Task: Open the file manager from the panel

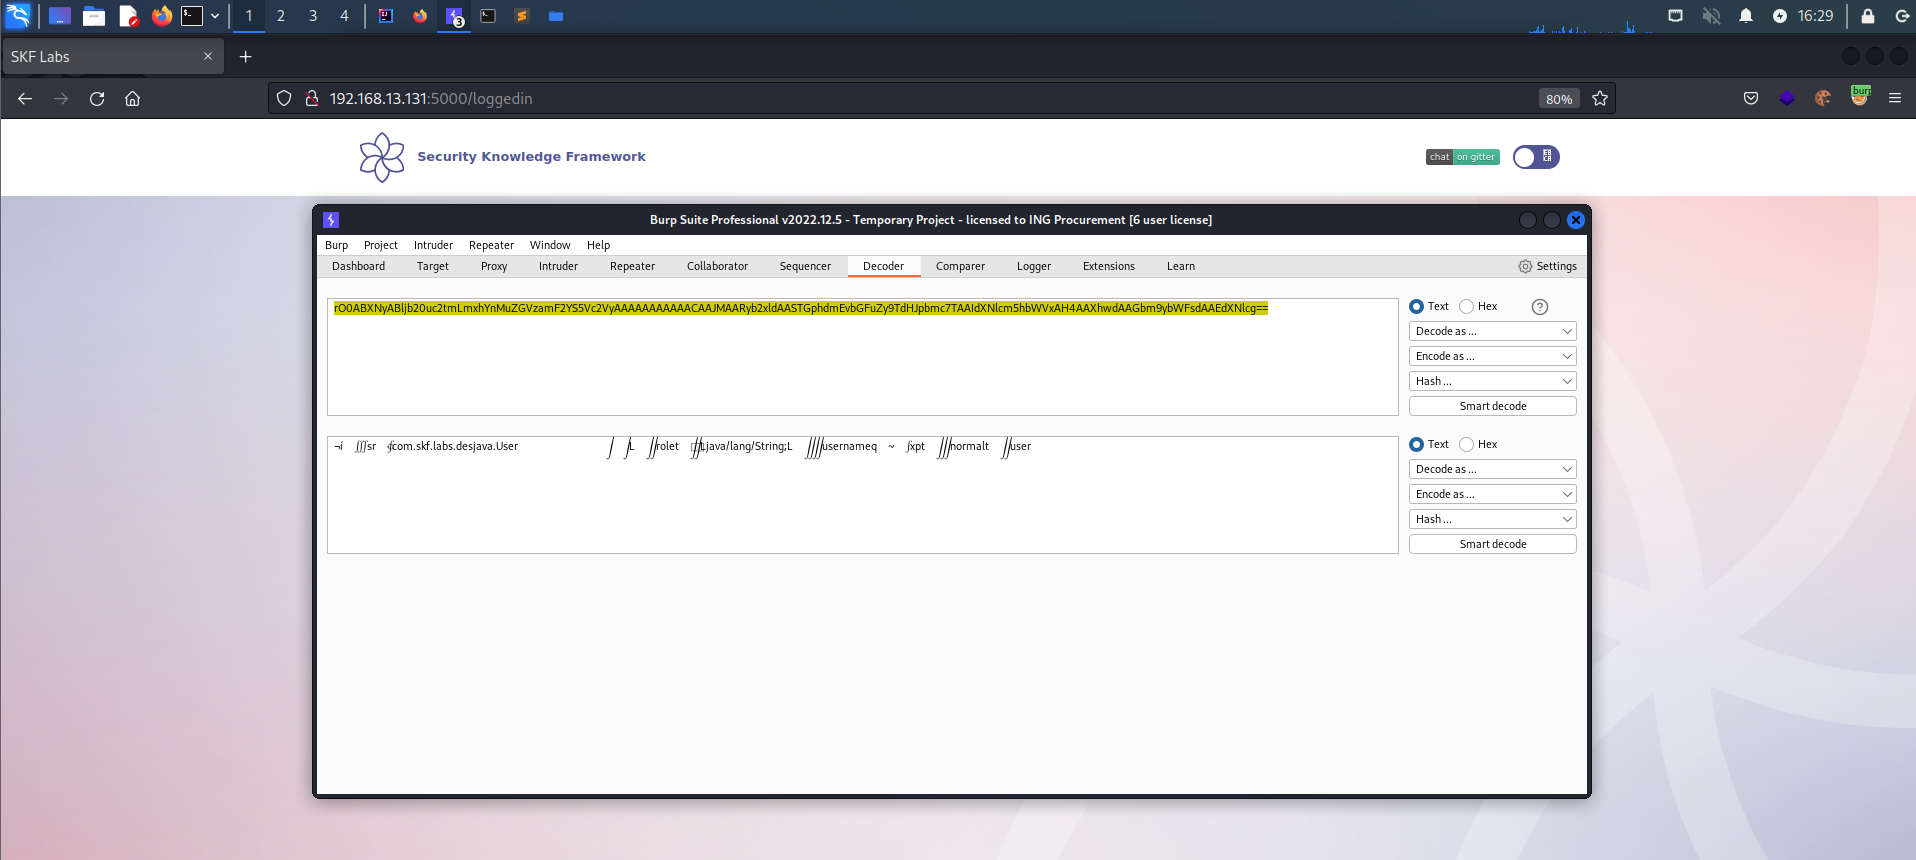Action: pyautogui.click(x=94, y=16)
